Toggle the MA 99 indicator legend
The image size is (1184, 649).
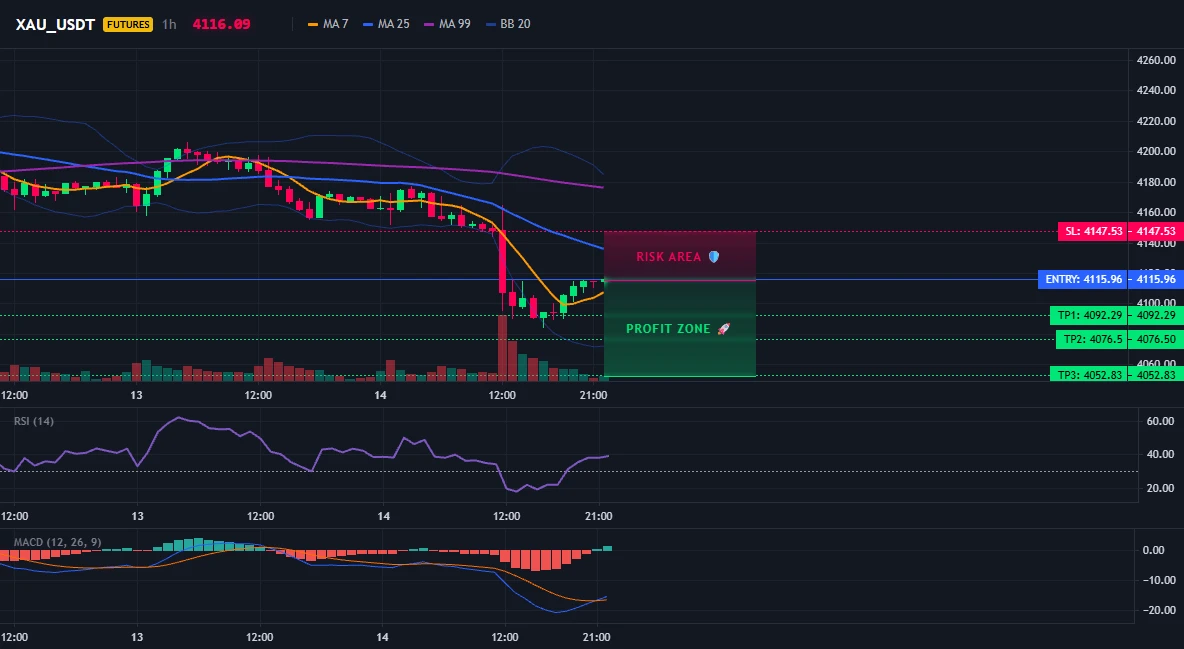[x=447, y=24]
